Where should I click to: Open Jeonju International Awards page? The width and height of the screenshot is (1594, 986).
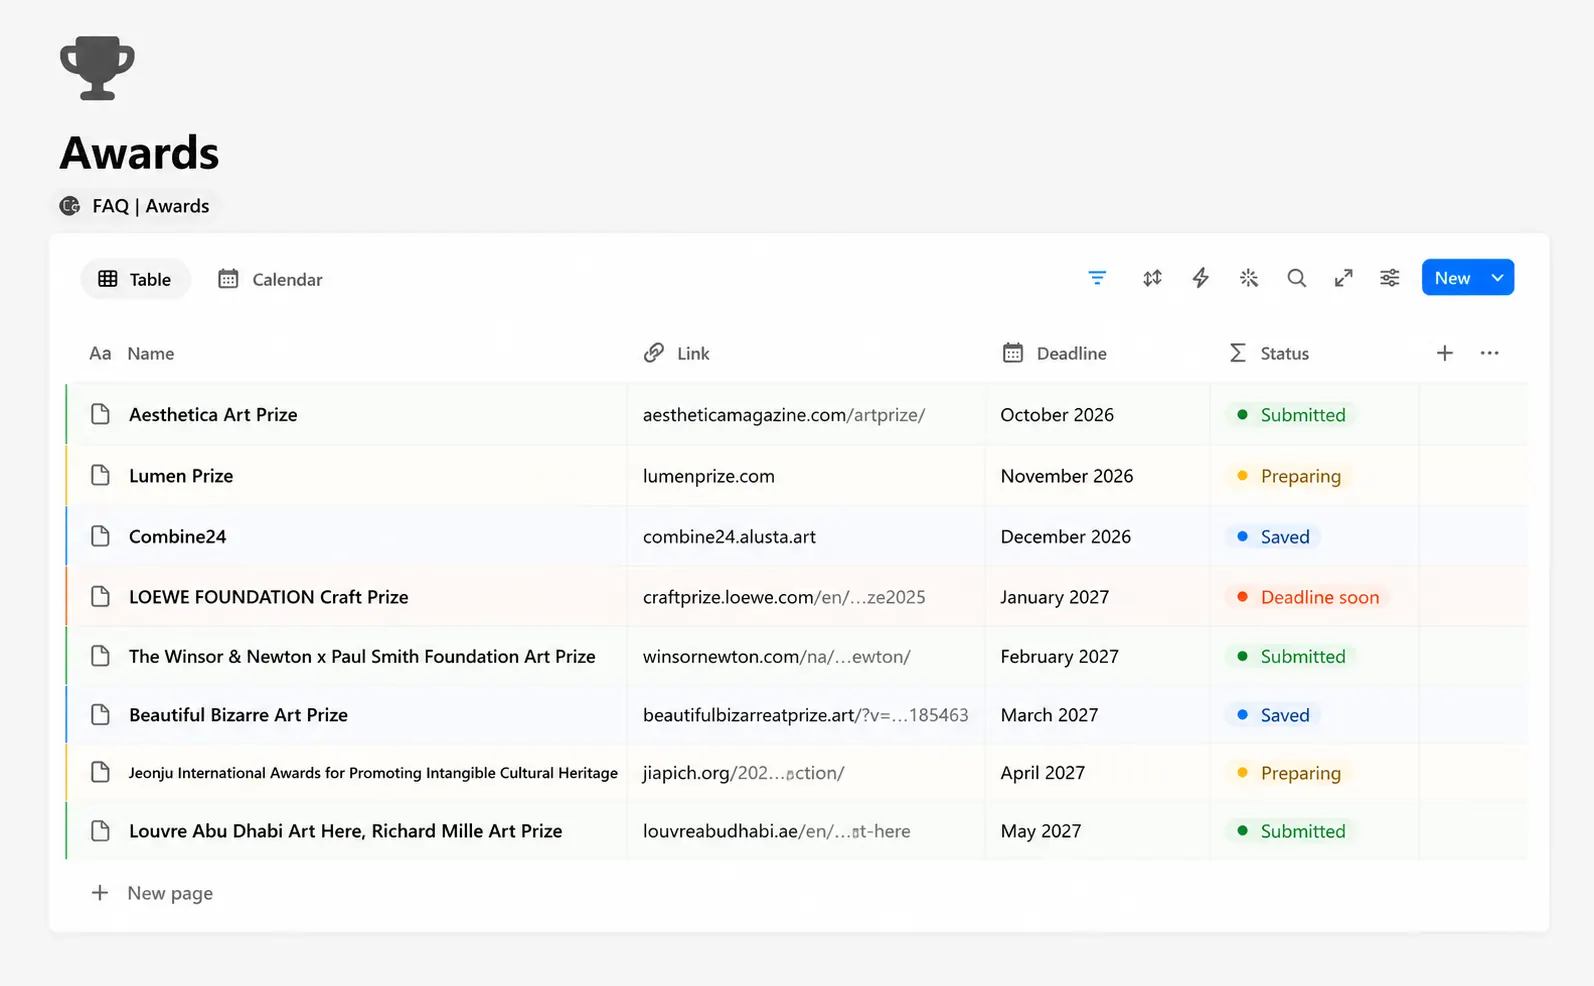point(373,772)
